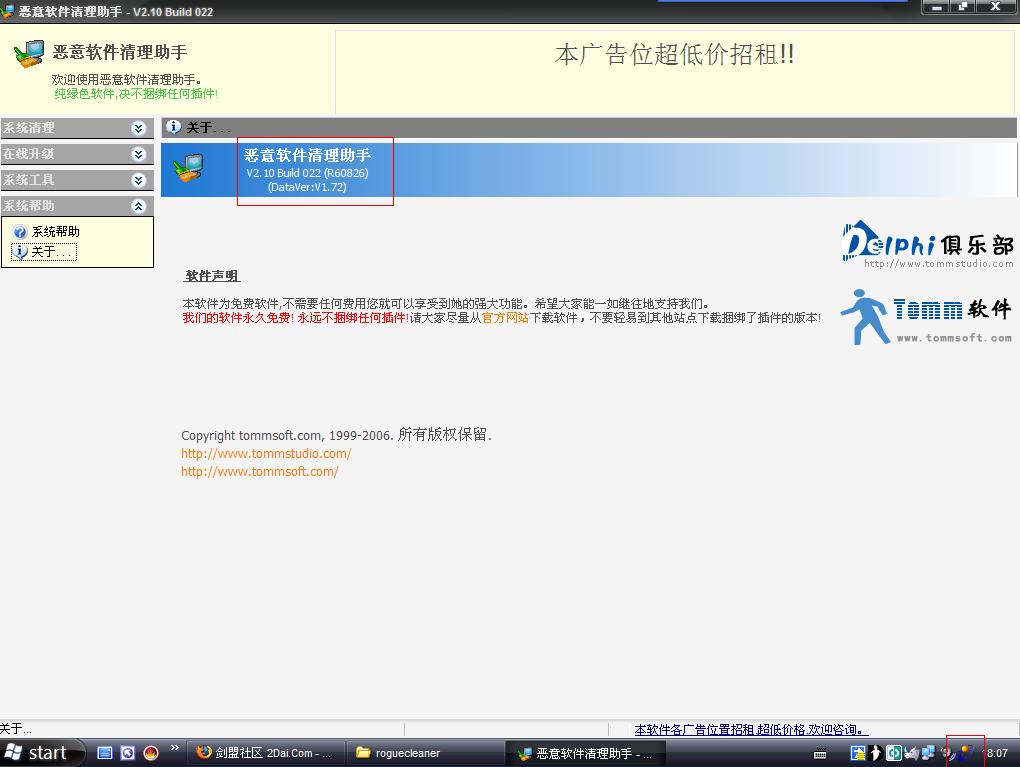Click the 恶意软件清理助手 taskbar button

584,753
